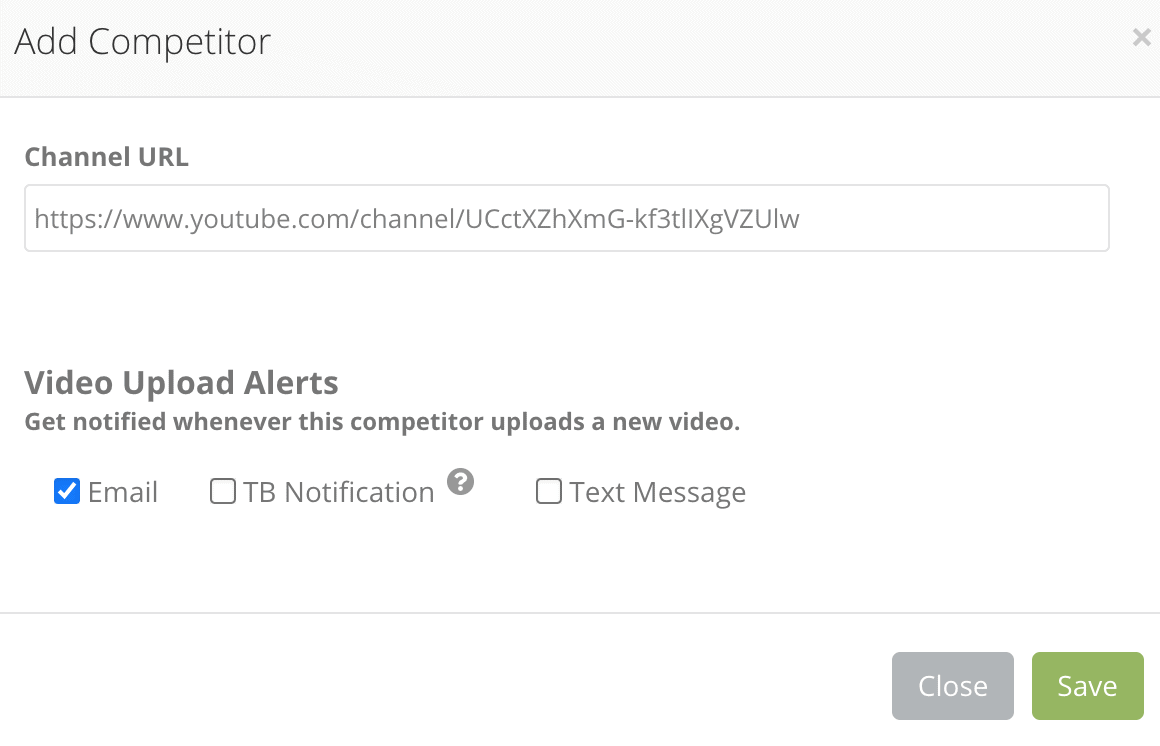Click the word "Notification" beside middle checkbox
This screenshot has width=1160, height=746.
point(360,493)
